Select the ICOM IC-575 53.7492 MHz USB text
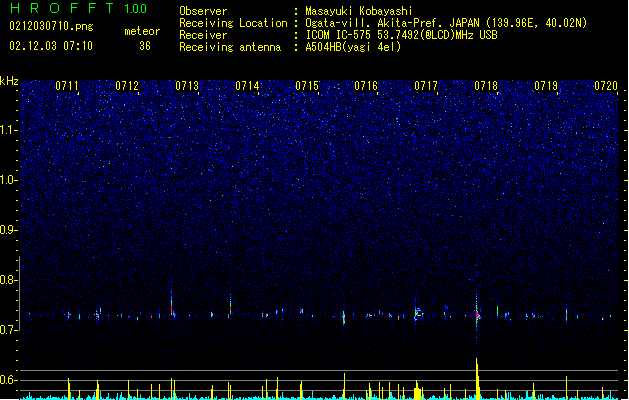The image size is (629, 400). coord(401,35)
